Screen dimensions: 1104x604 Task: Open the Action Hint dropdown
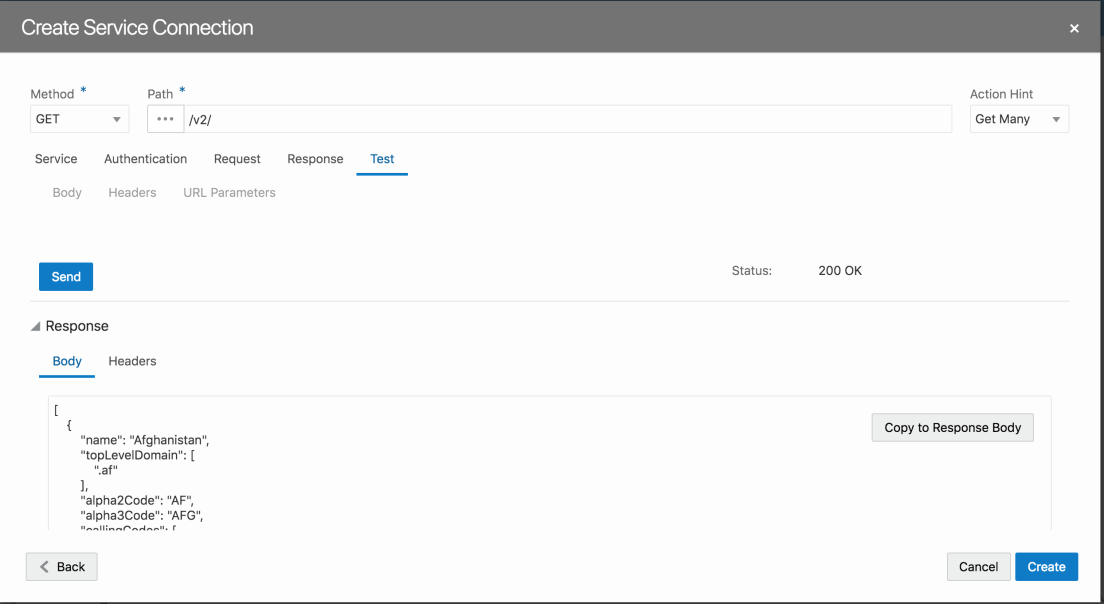[x=1018, y=119]
